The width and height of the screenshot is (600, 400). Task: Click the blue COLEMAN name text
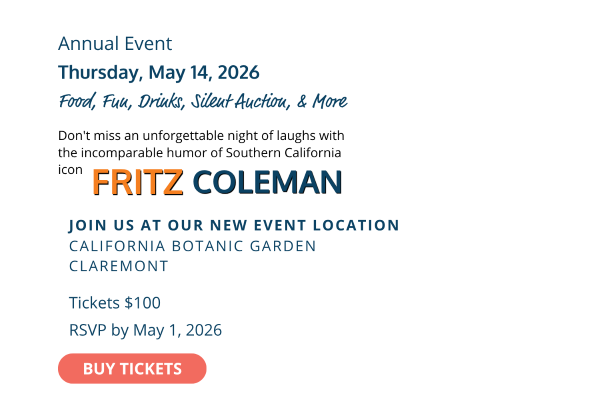[267, 183]
